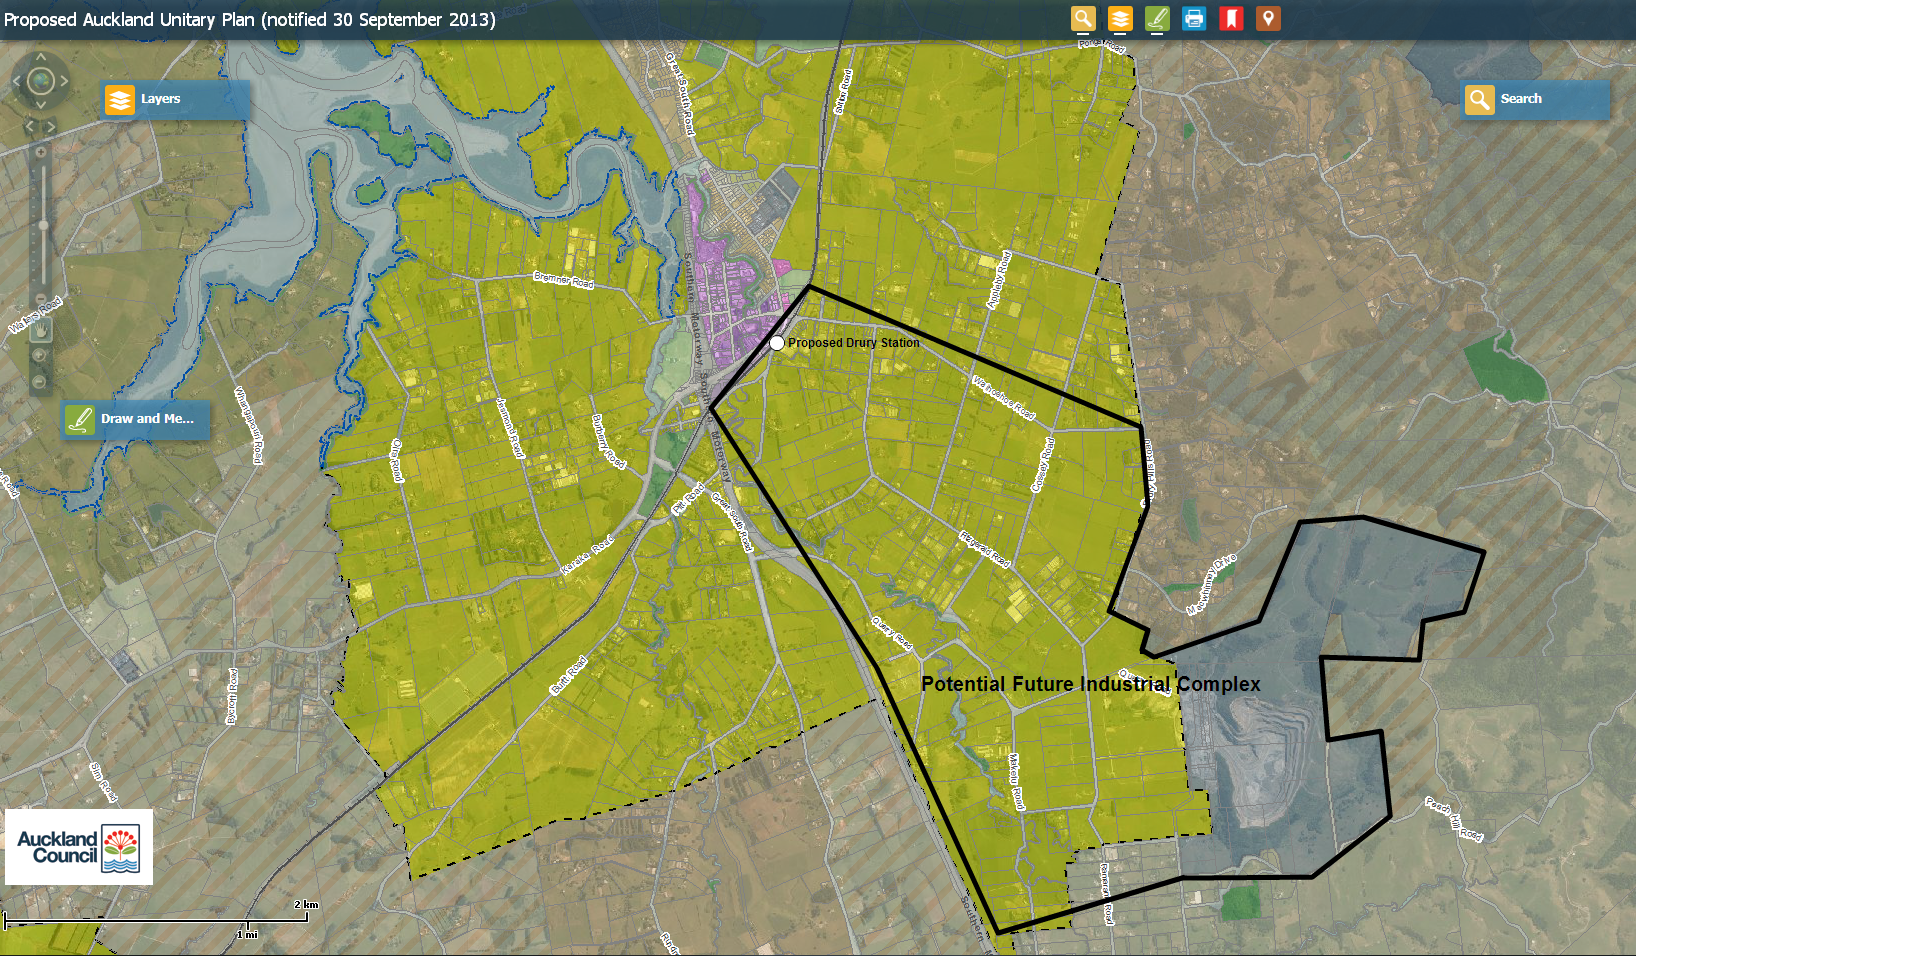The width and height of the screenshot is (1912, 956).
Task: Click the blue Print icon
Action: 1194,19
